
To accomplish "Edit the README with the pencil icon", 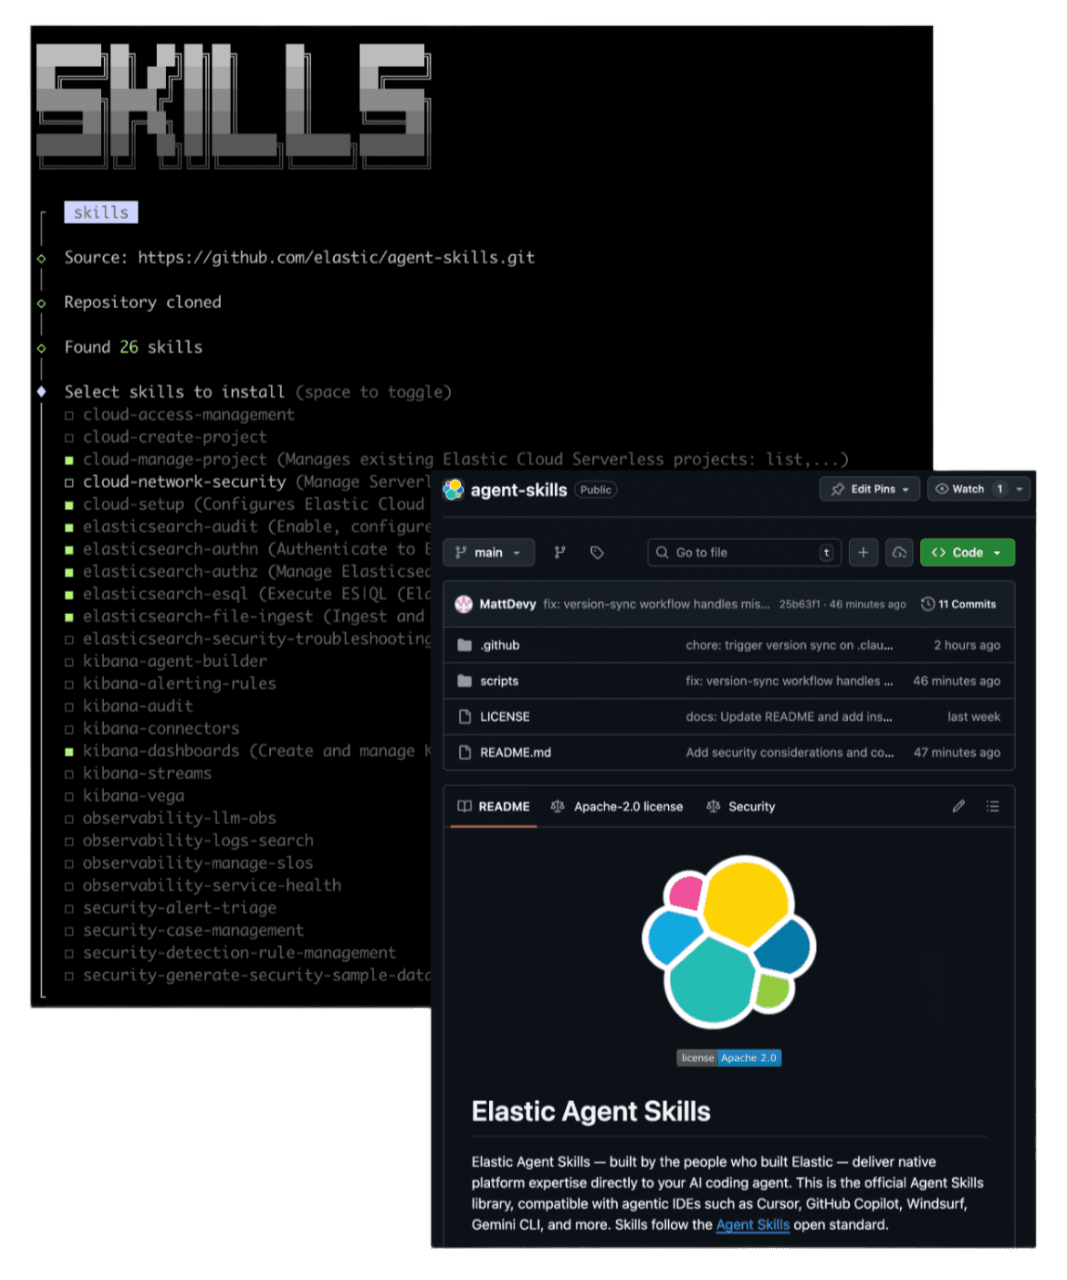I will [958, 806].
